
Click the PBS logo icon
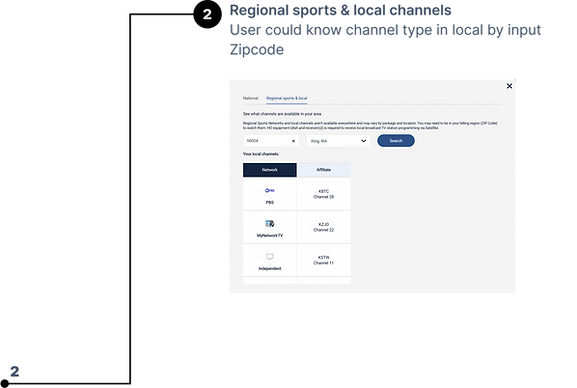point(270,191)
